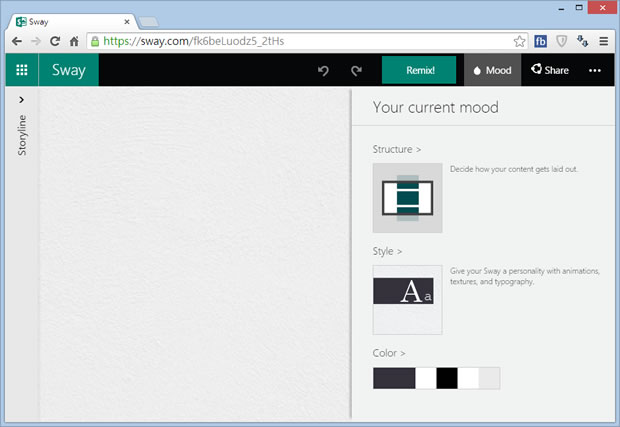
Task: Click the Sway logo title
Action: [x=69, y=70]
